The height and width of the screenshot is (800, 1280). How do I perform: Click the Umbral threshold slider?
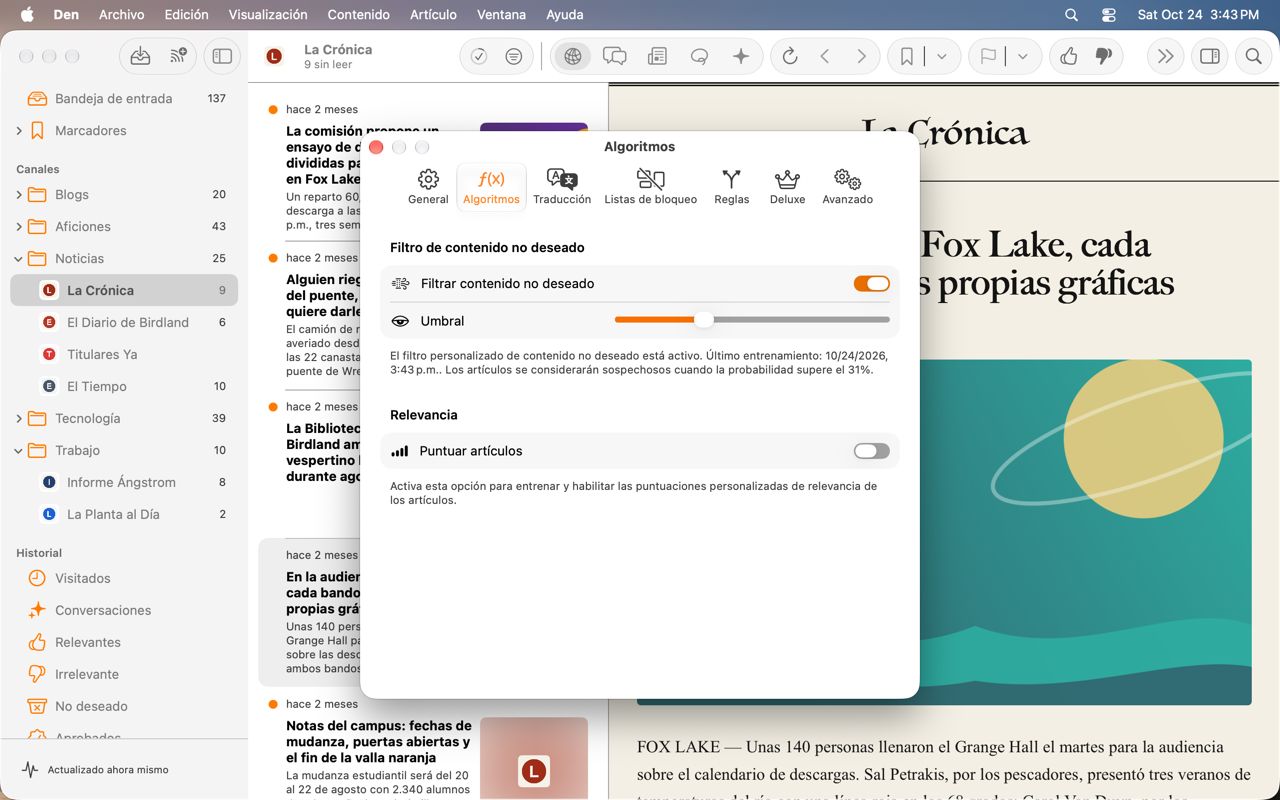click(x=752, y=320)
